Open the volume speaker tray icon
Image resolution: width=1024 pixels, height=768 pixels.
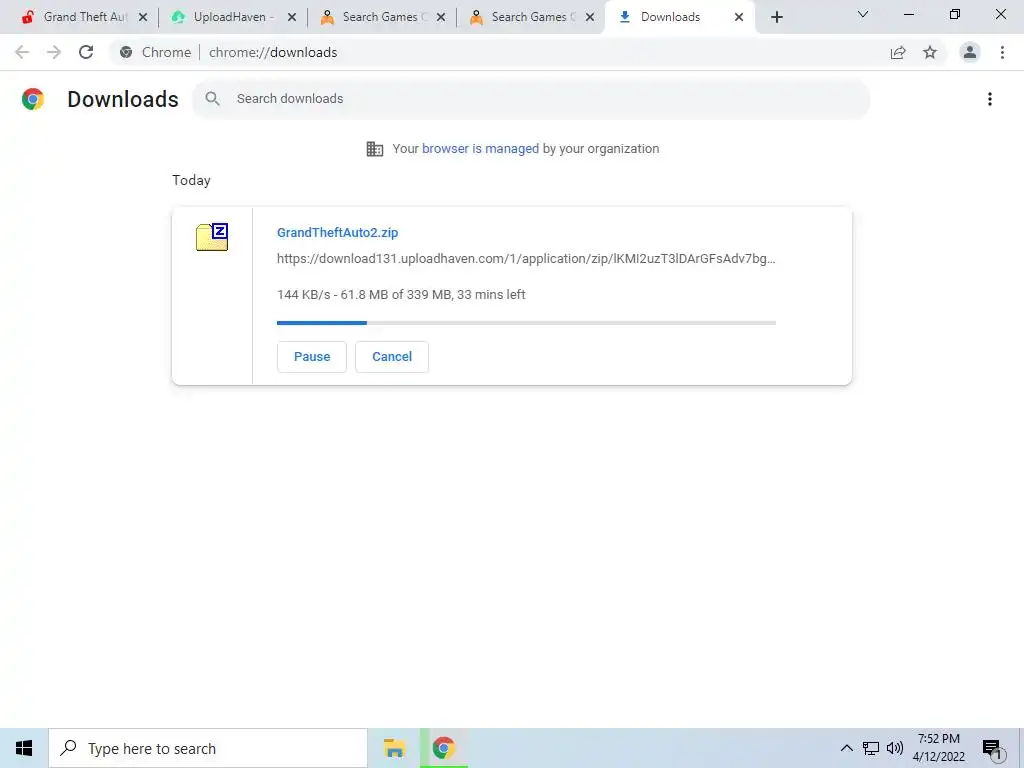coord(895,748)
